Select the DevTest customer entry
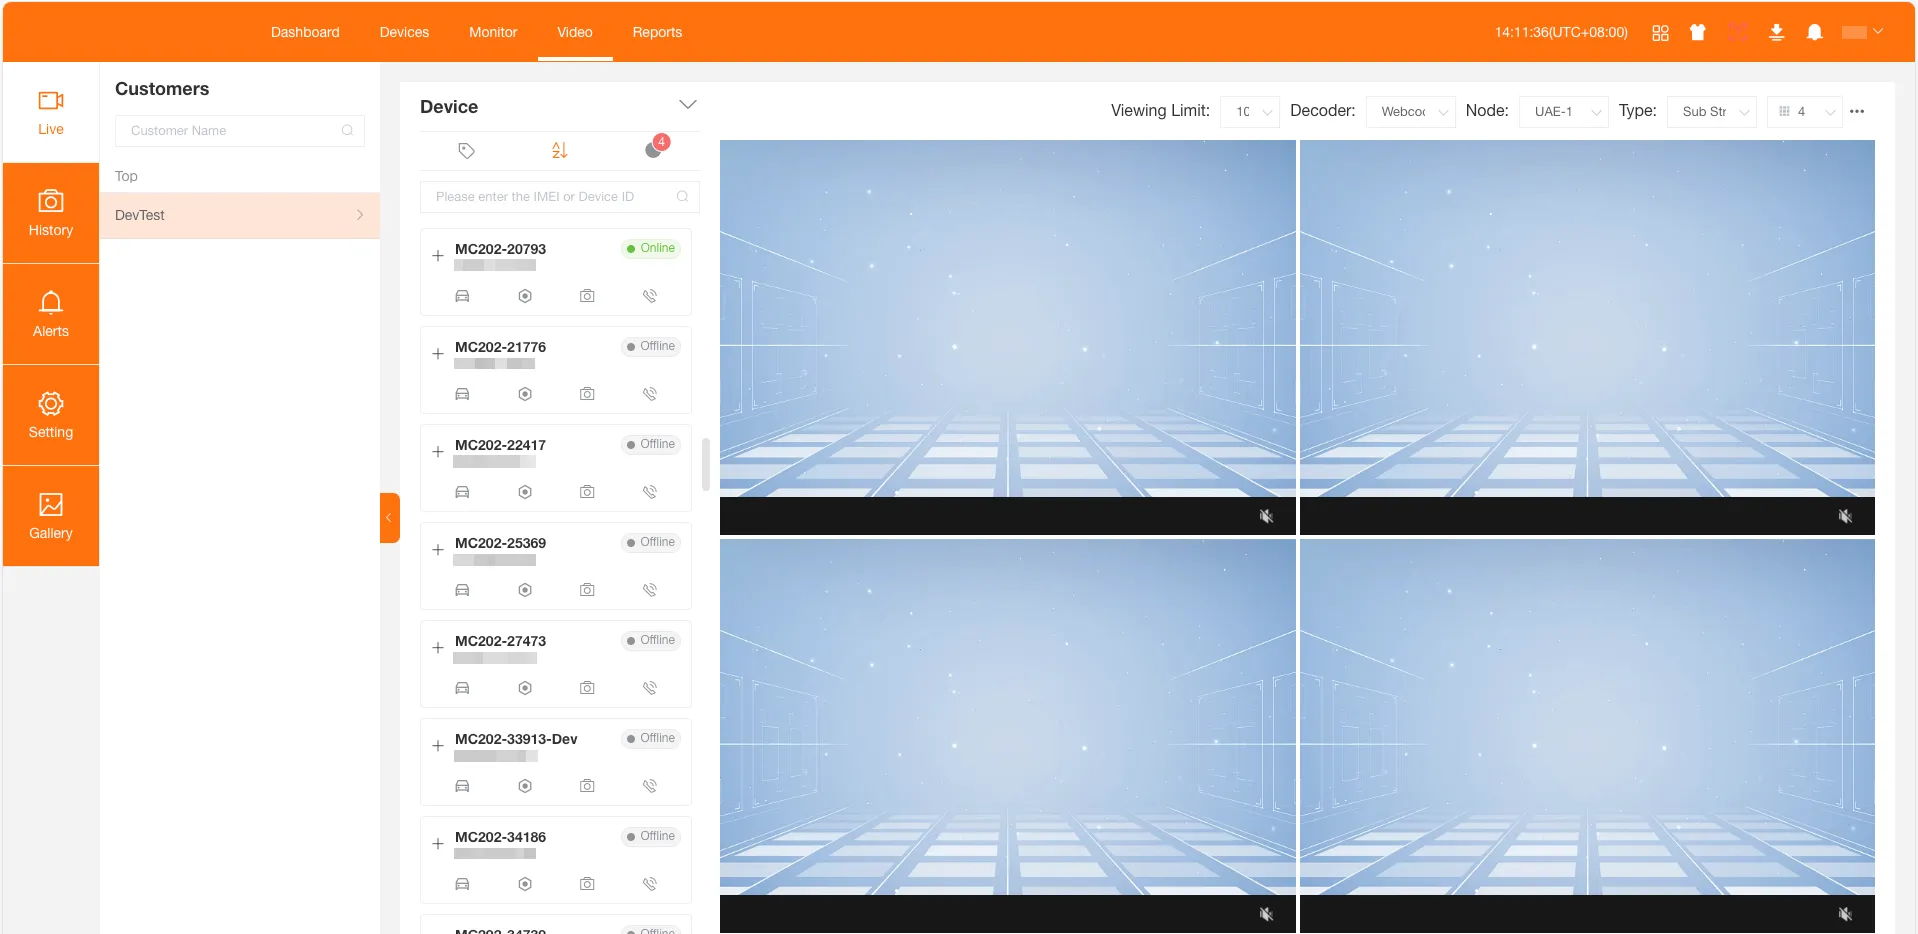1918x934 pixels. pyautogui.click(x=140, y=215)
